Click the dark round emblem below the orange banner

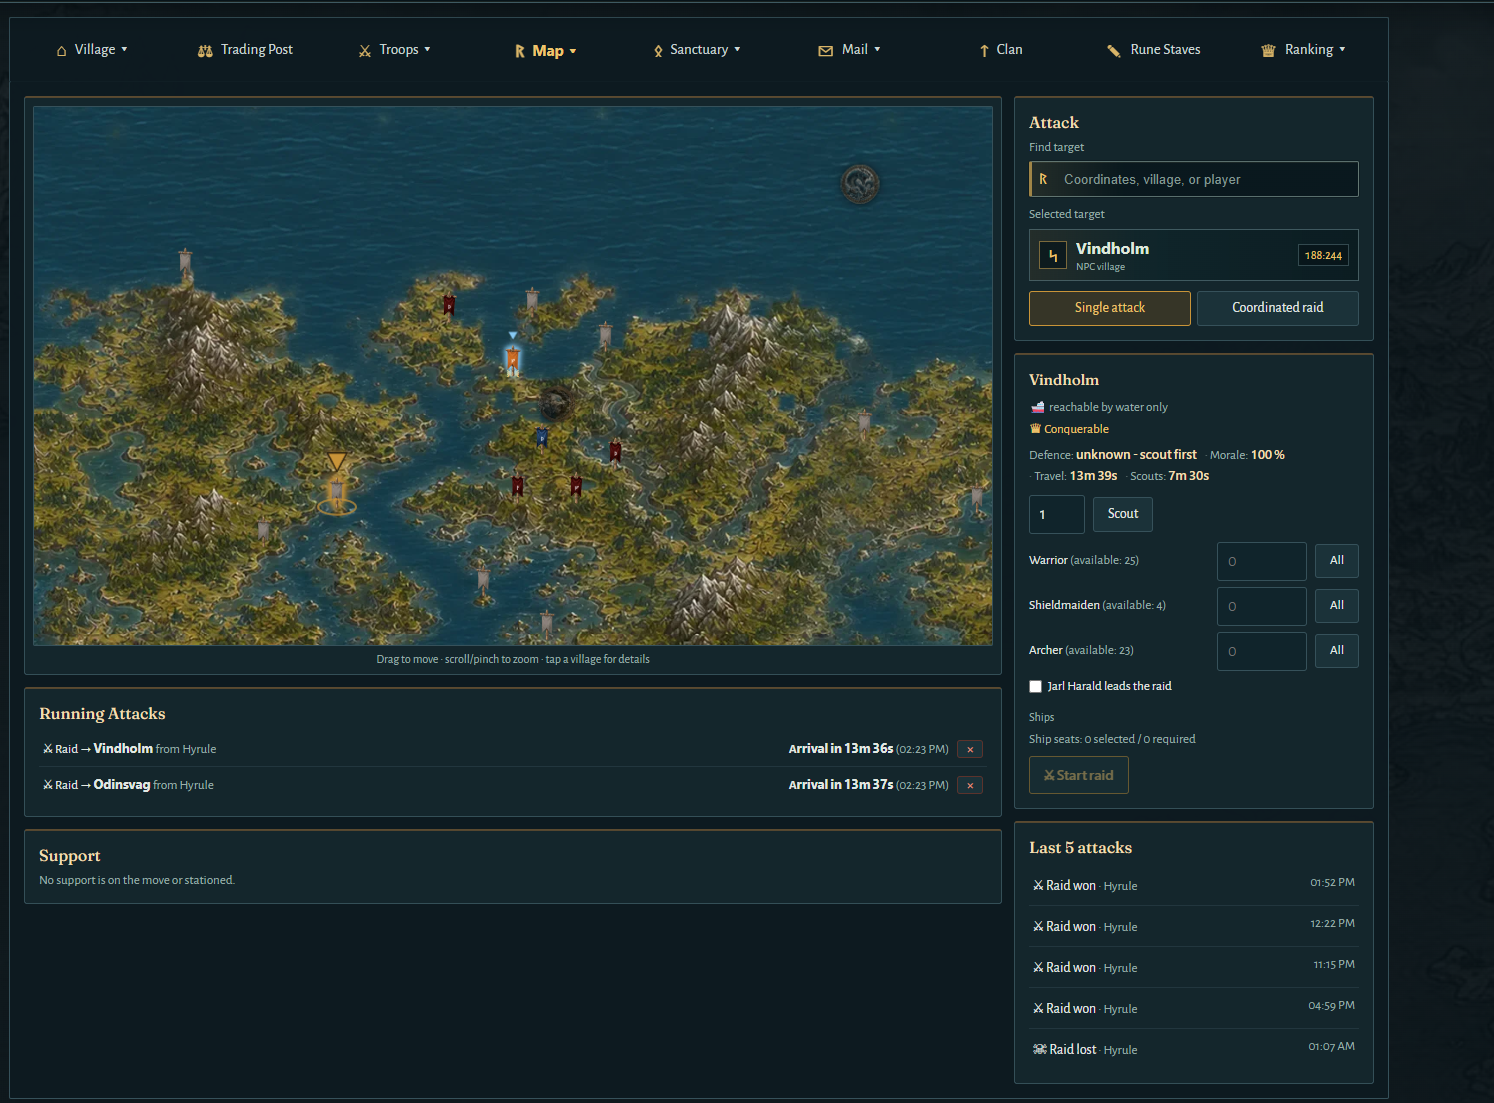click(x=555, y=404)
